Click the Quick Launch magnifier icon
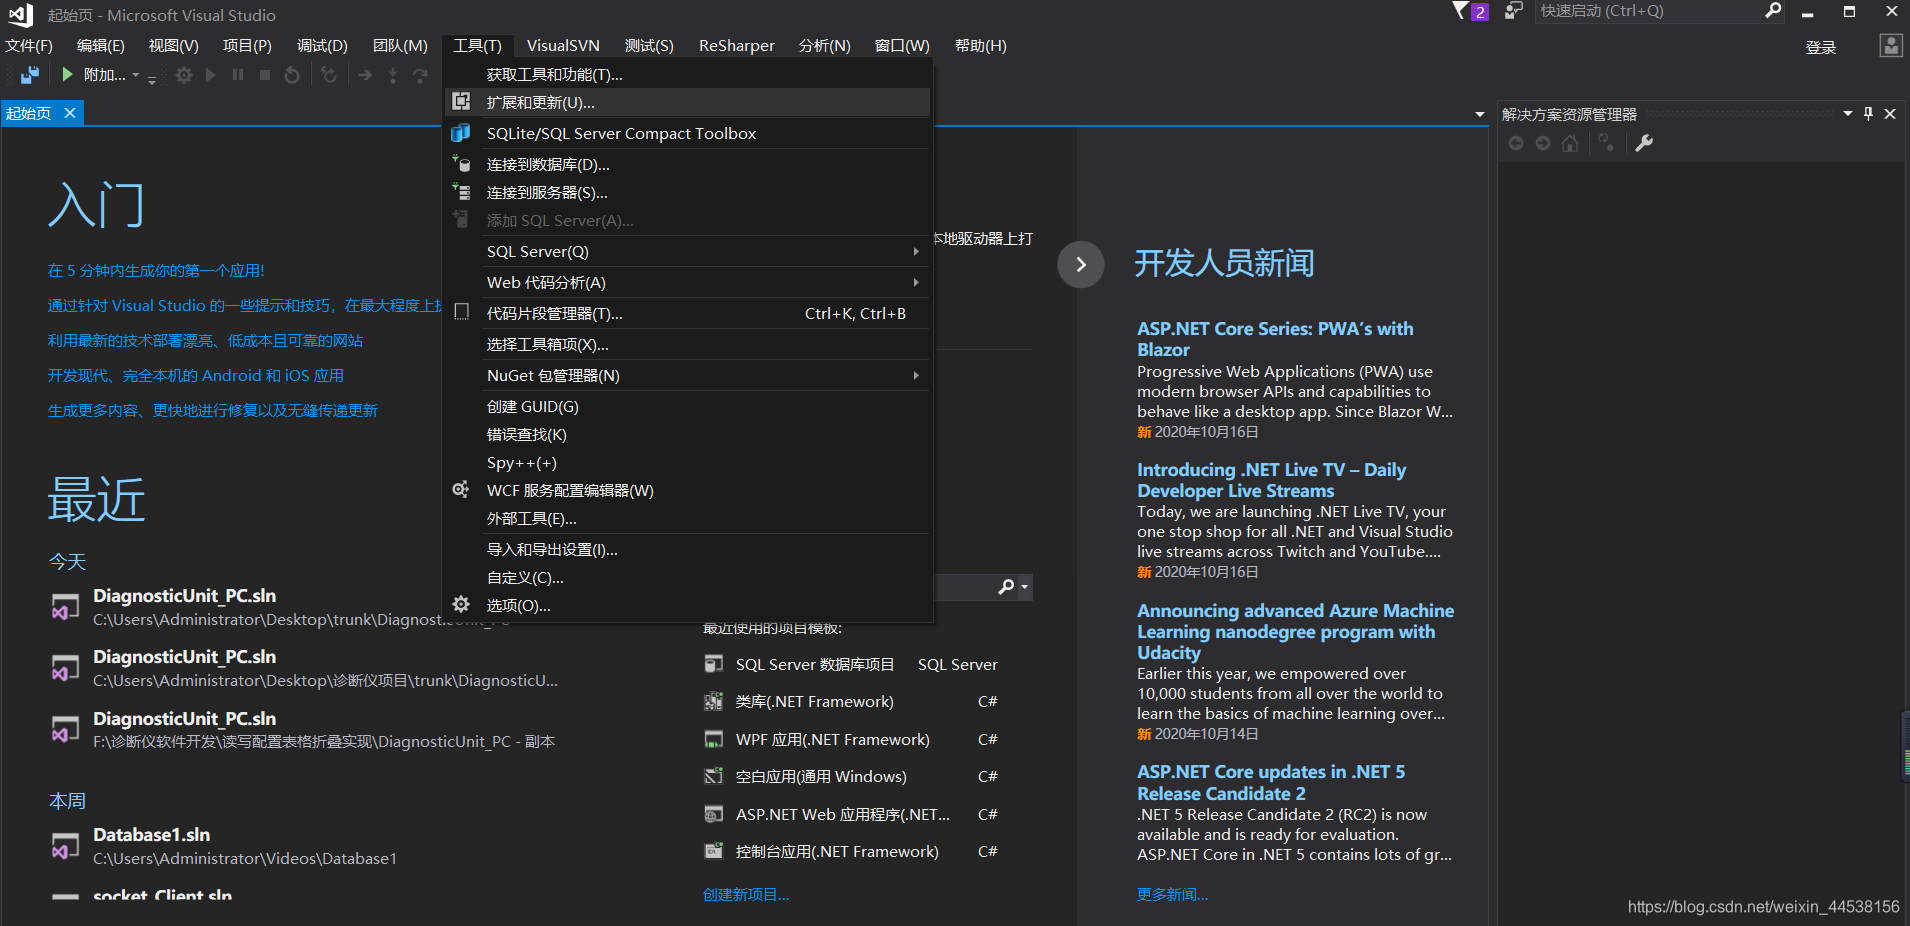The height and width of the screenshot is (926, 1910). 1773,11
